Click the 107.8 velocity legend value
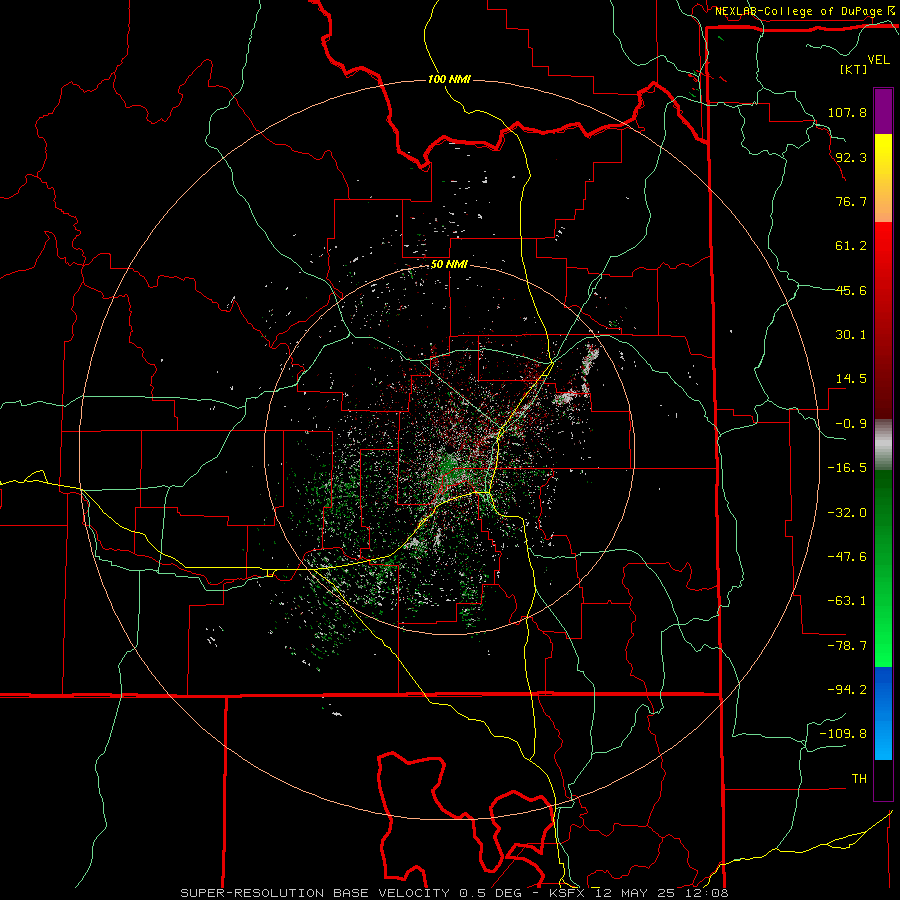Screen dimensions: 900x900 point(847,112)
